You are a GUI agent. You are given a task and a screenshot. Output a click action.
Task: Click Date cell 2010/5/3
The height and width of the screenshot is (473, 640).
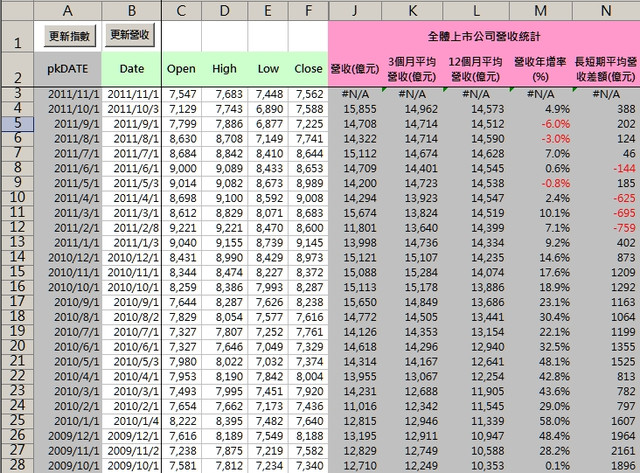[x=131, y=362]
